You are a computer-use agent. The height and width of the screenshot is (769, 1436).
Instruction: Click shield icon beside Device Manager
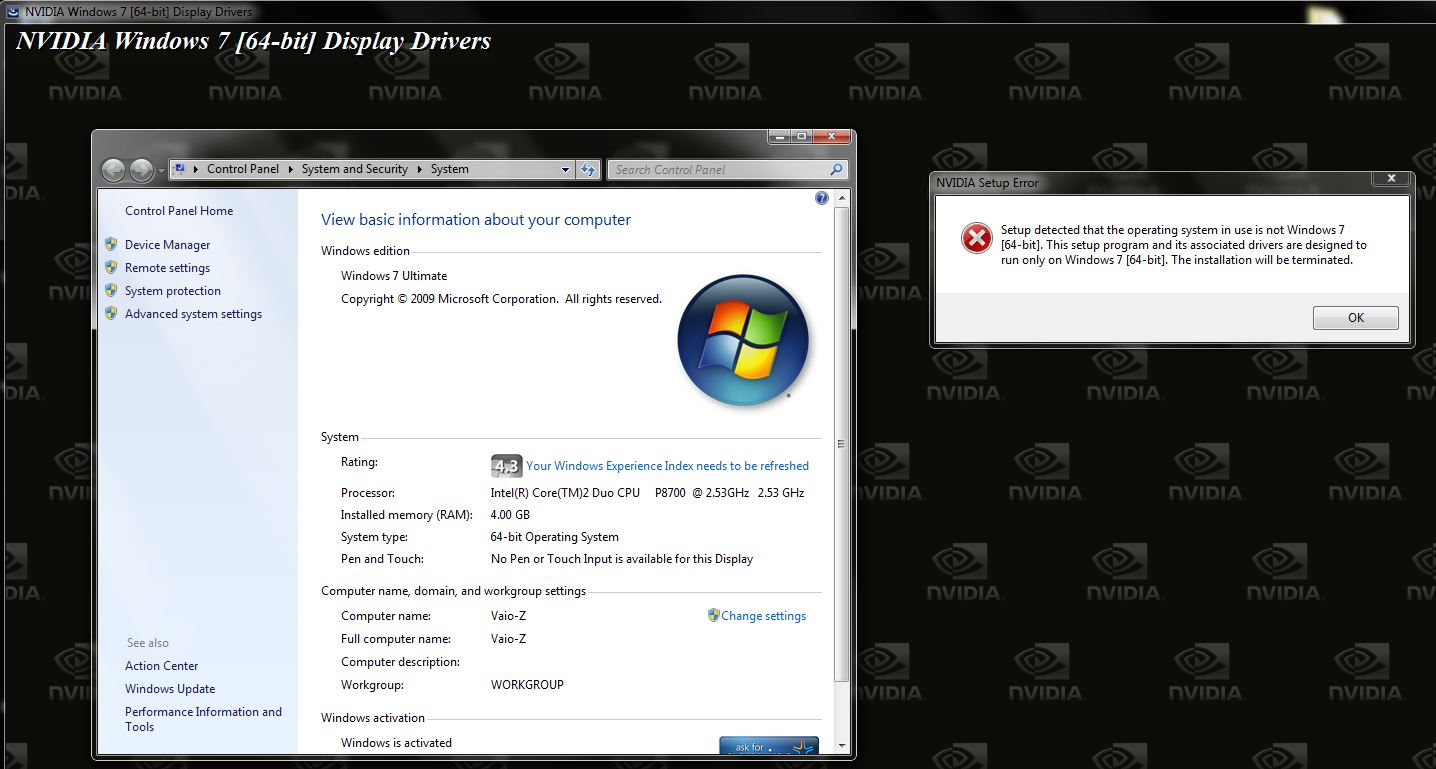click(x=111, y=244)
